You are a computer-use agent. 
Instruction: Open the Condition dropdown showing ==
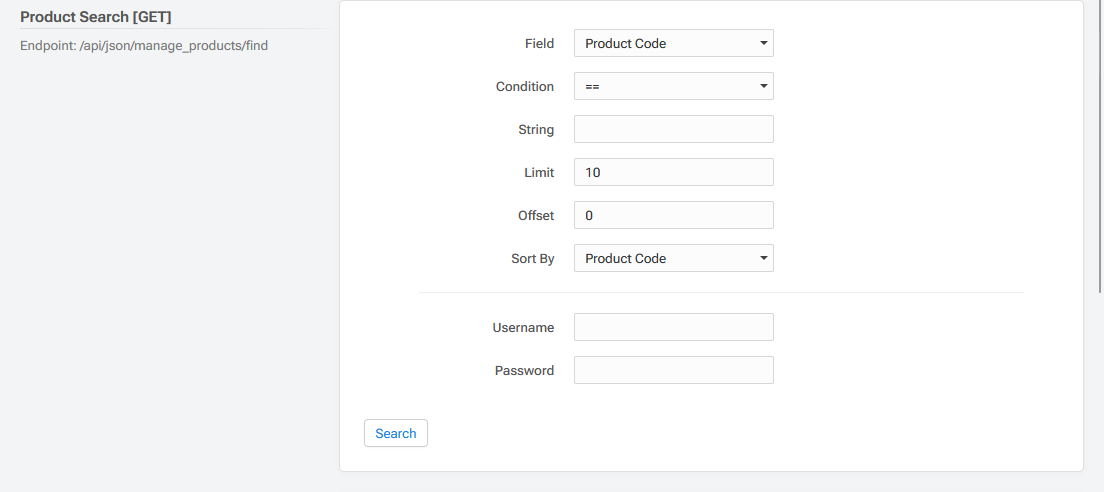point(674,86)
